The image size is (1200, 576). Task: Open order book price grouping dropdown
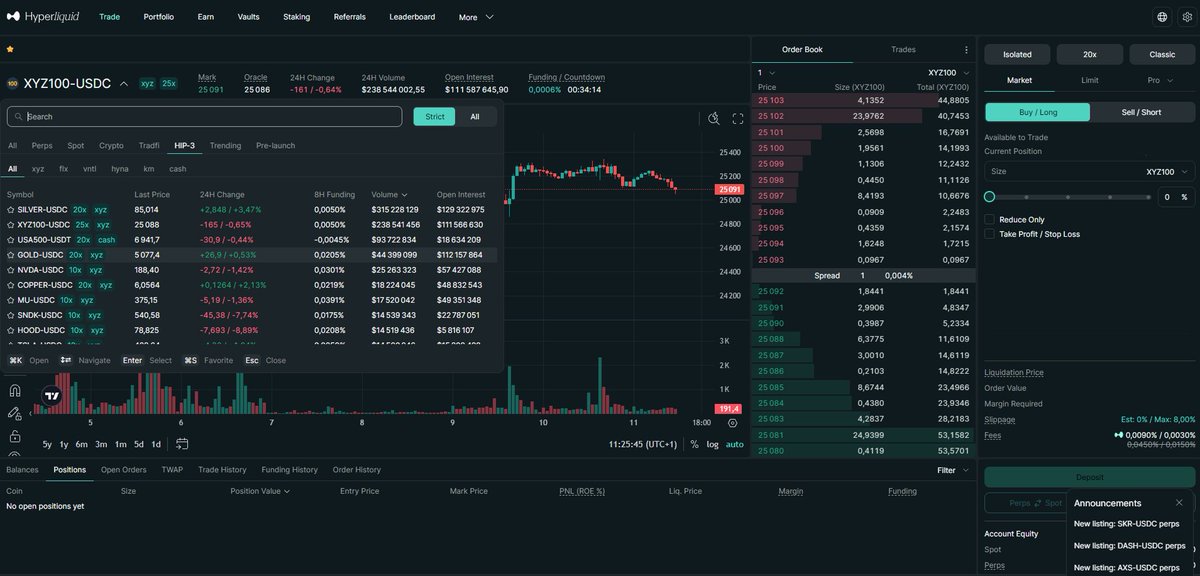[x=765, y=73]
